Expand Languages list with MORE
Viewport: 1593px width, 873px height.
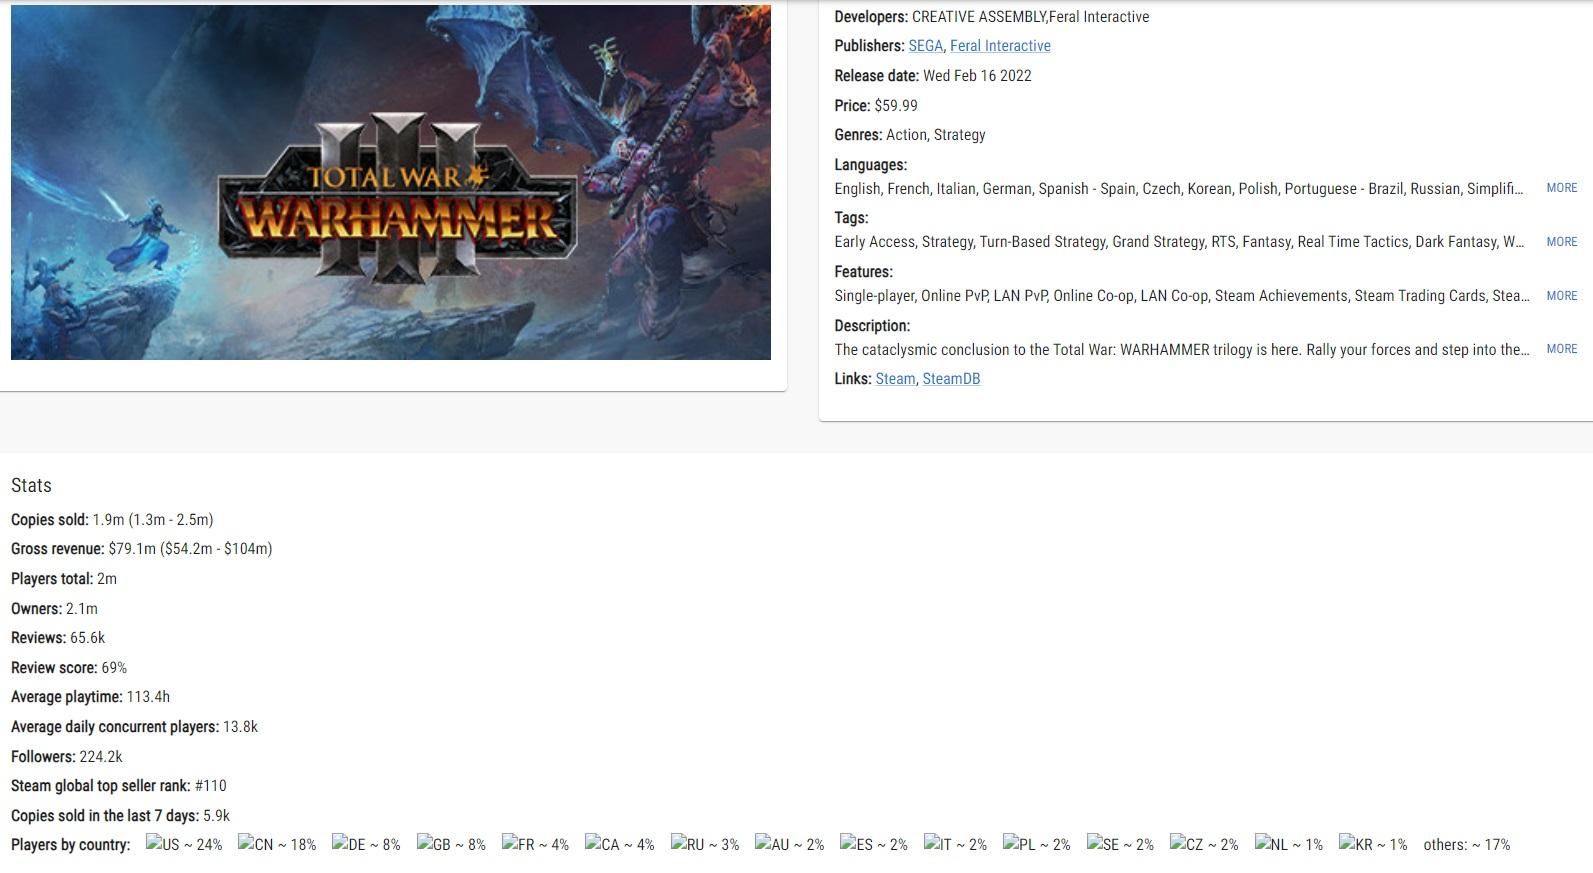pyautogui.click(x=1561, y=188)
